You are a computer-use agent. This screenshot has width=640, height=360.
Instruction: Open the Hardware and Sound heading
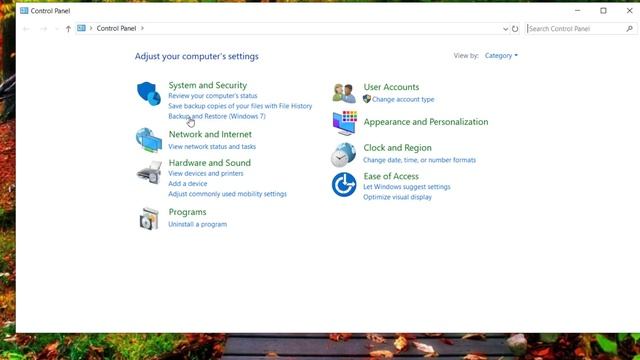point(210,162)
